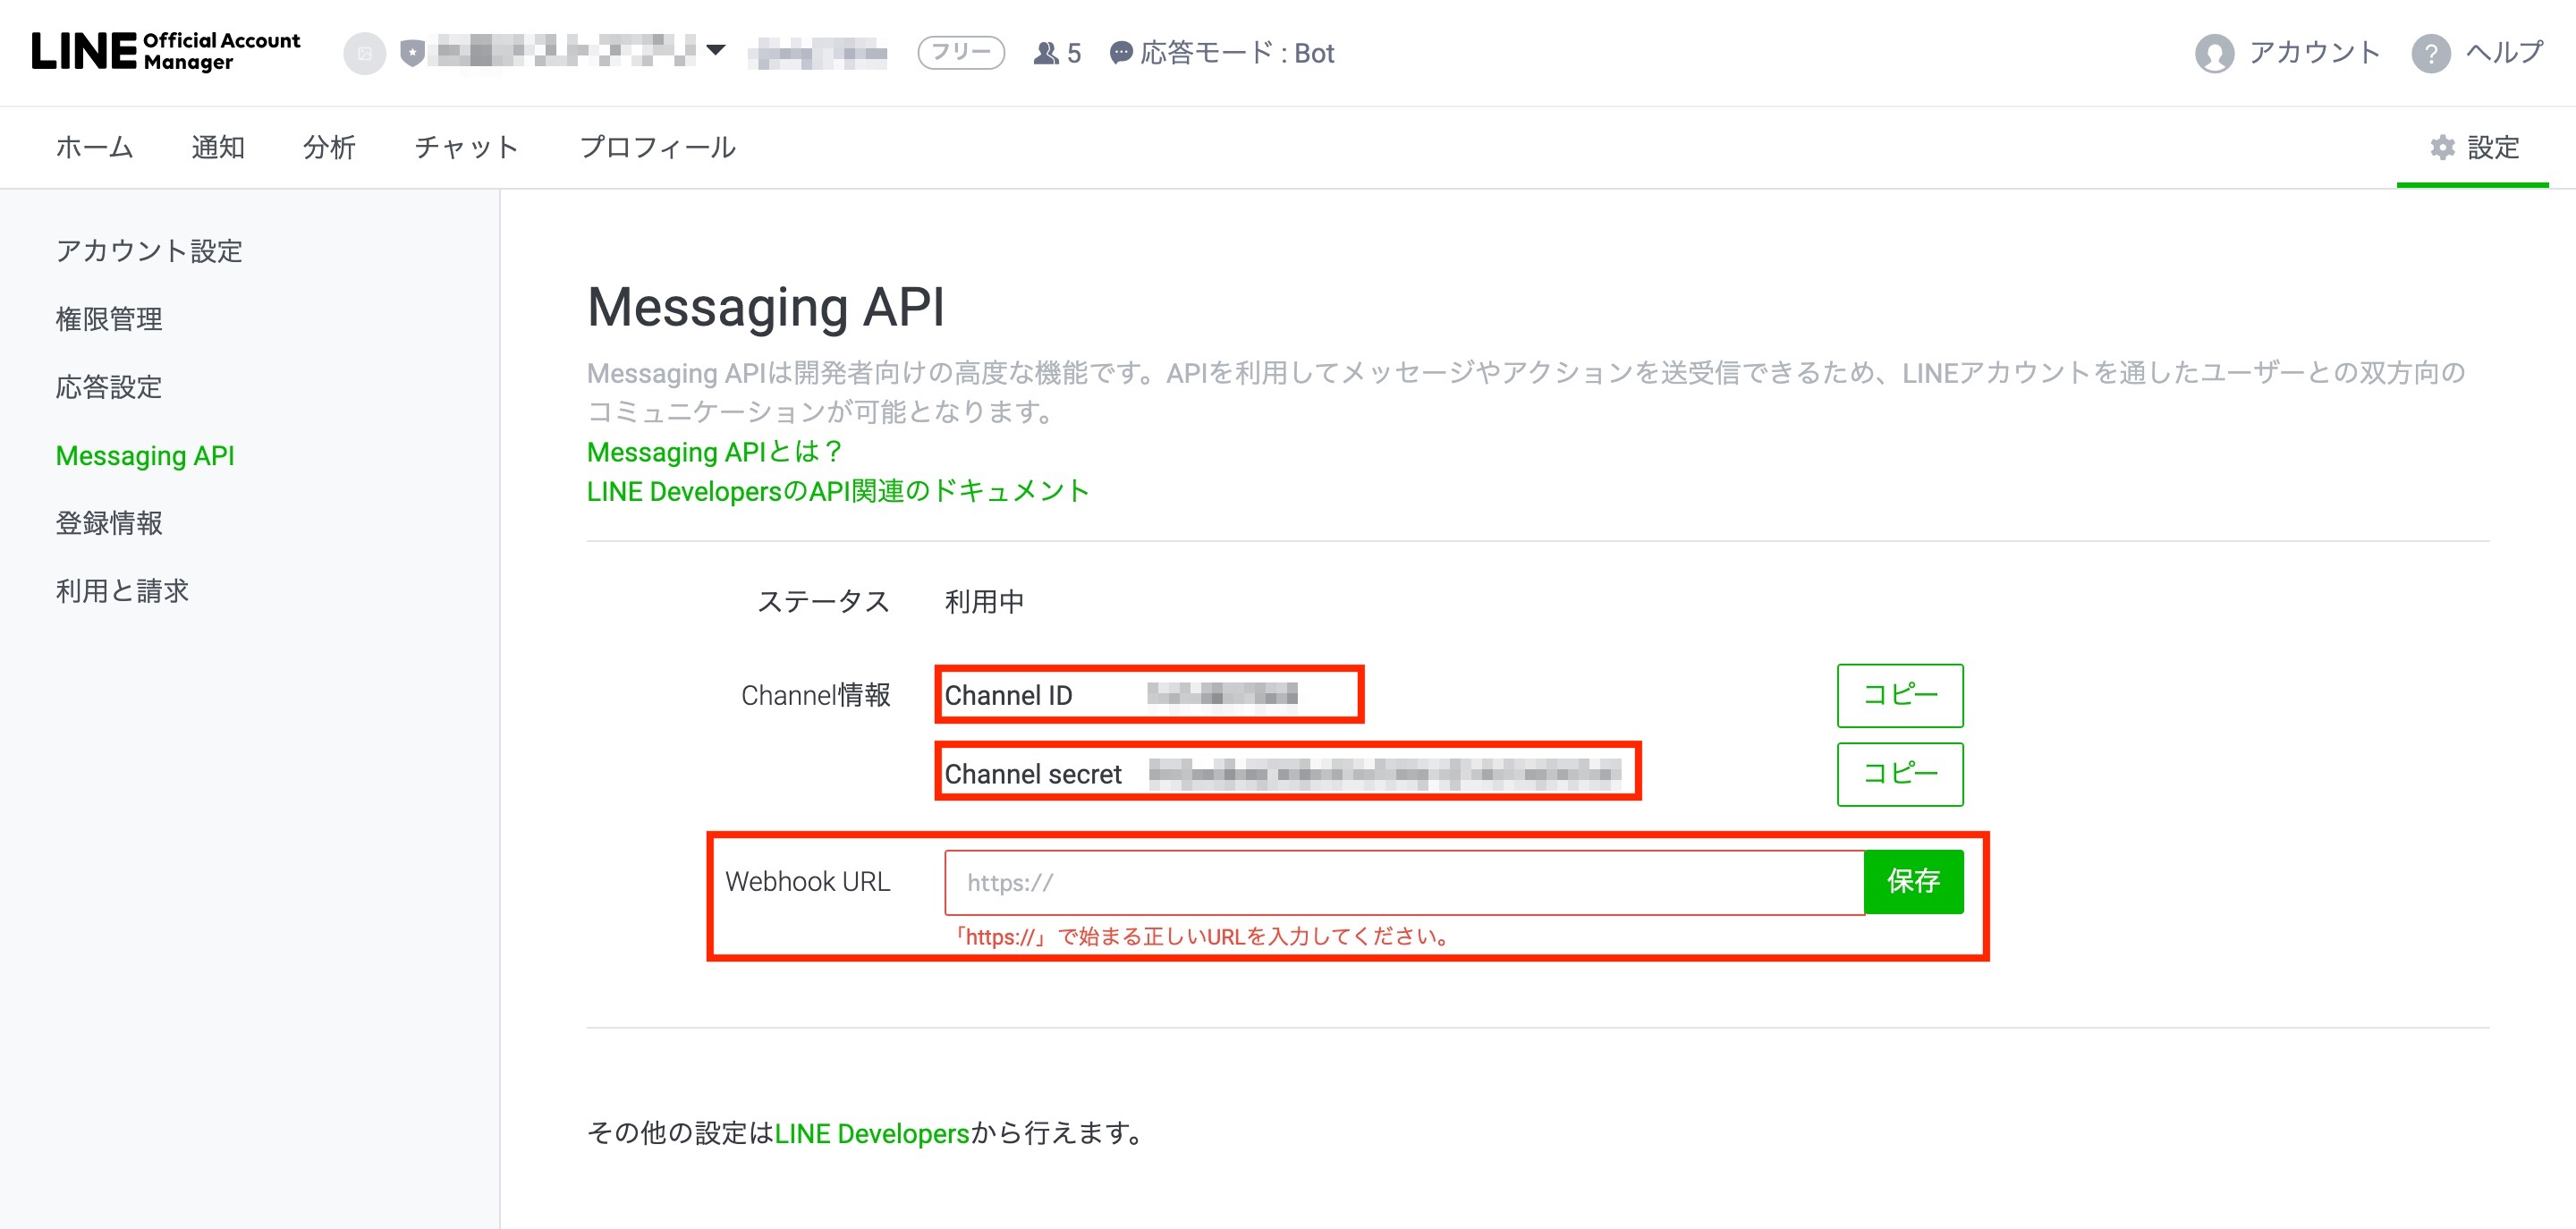Open 権限管理 in the sidebar
The width and height of the screenshot is (2576, 1229).
click(109, 319)
